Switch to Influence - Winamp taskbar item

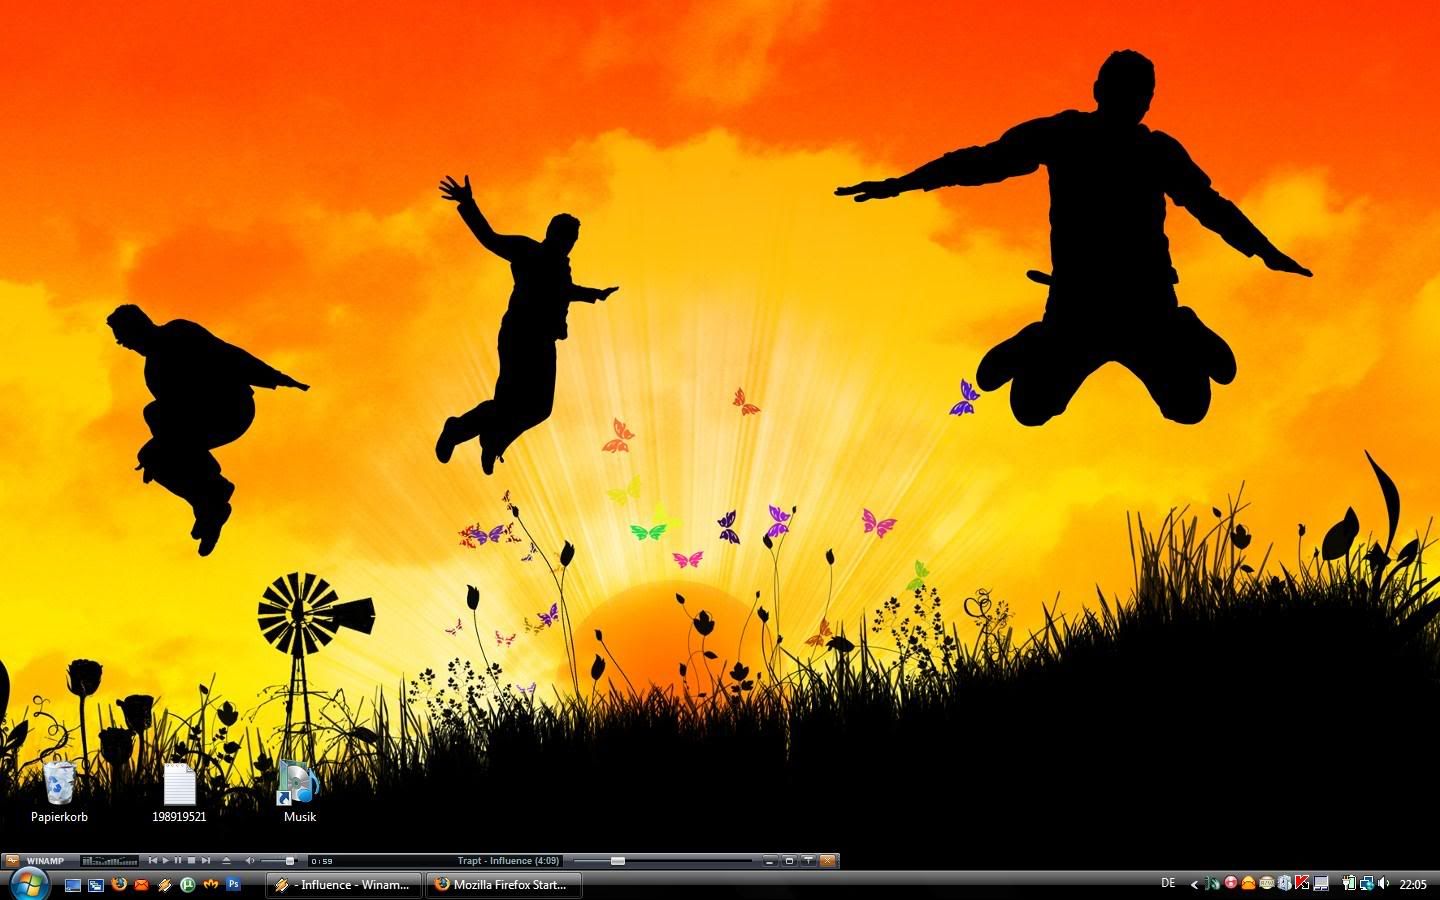tap(343, 884)
